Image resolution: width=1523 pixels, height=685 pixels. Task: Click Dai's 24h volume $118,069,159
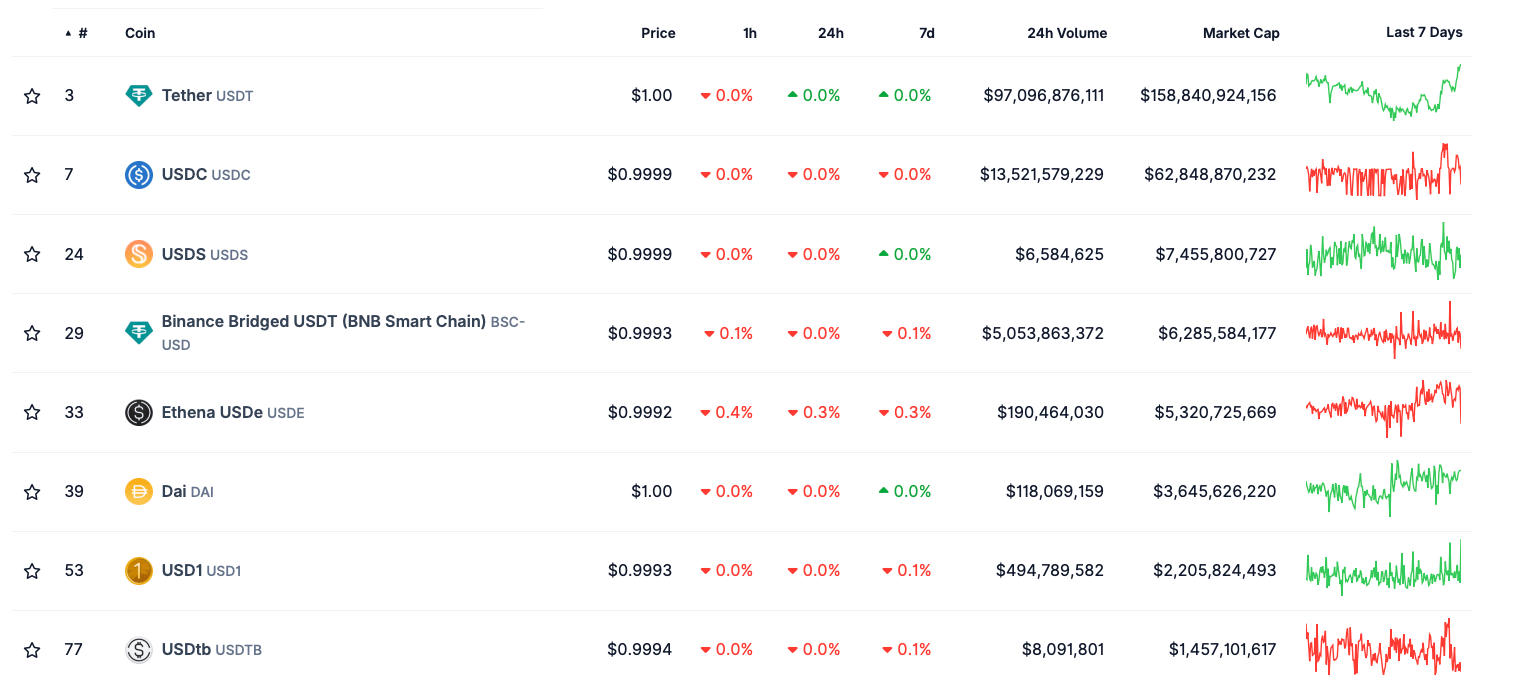[1055, 492]
